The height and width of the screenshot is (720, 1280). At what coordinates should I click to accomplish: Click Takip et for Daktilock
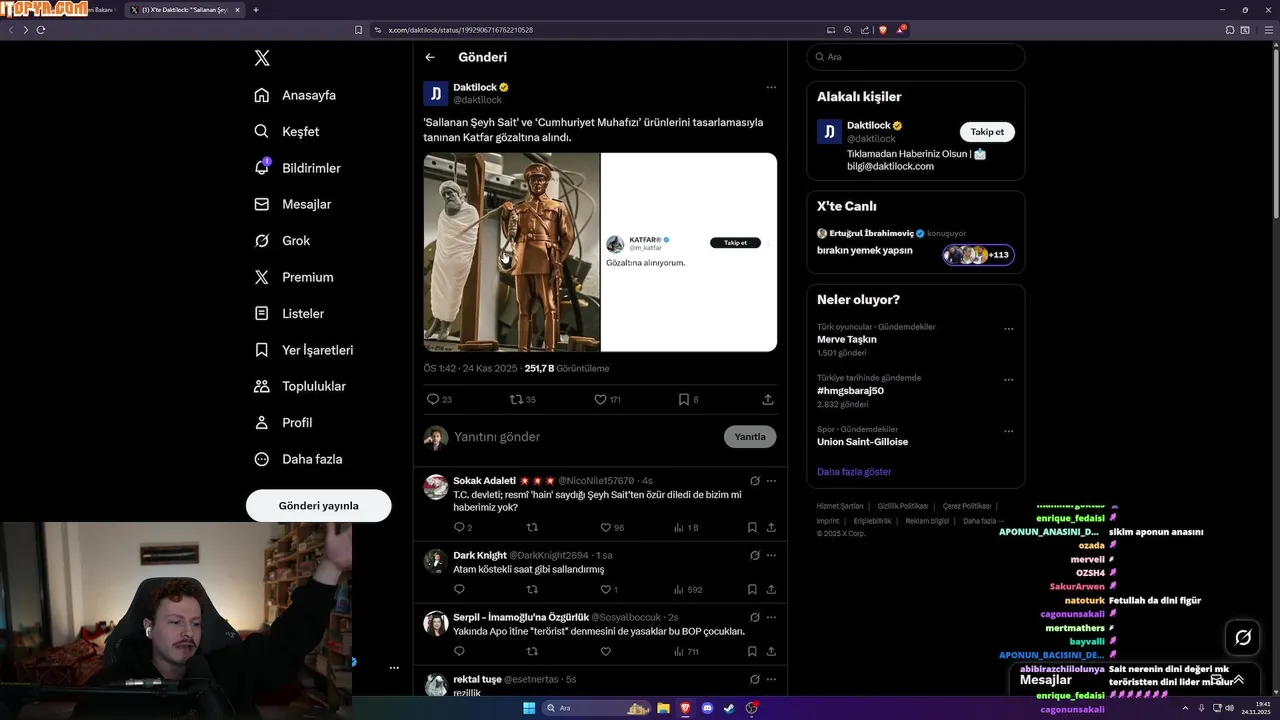click(987, 132)
